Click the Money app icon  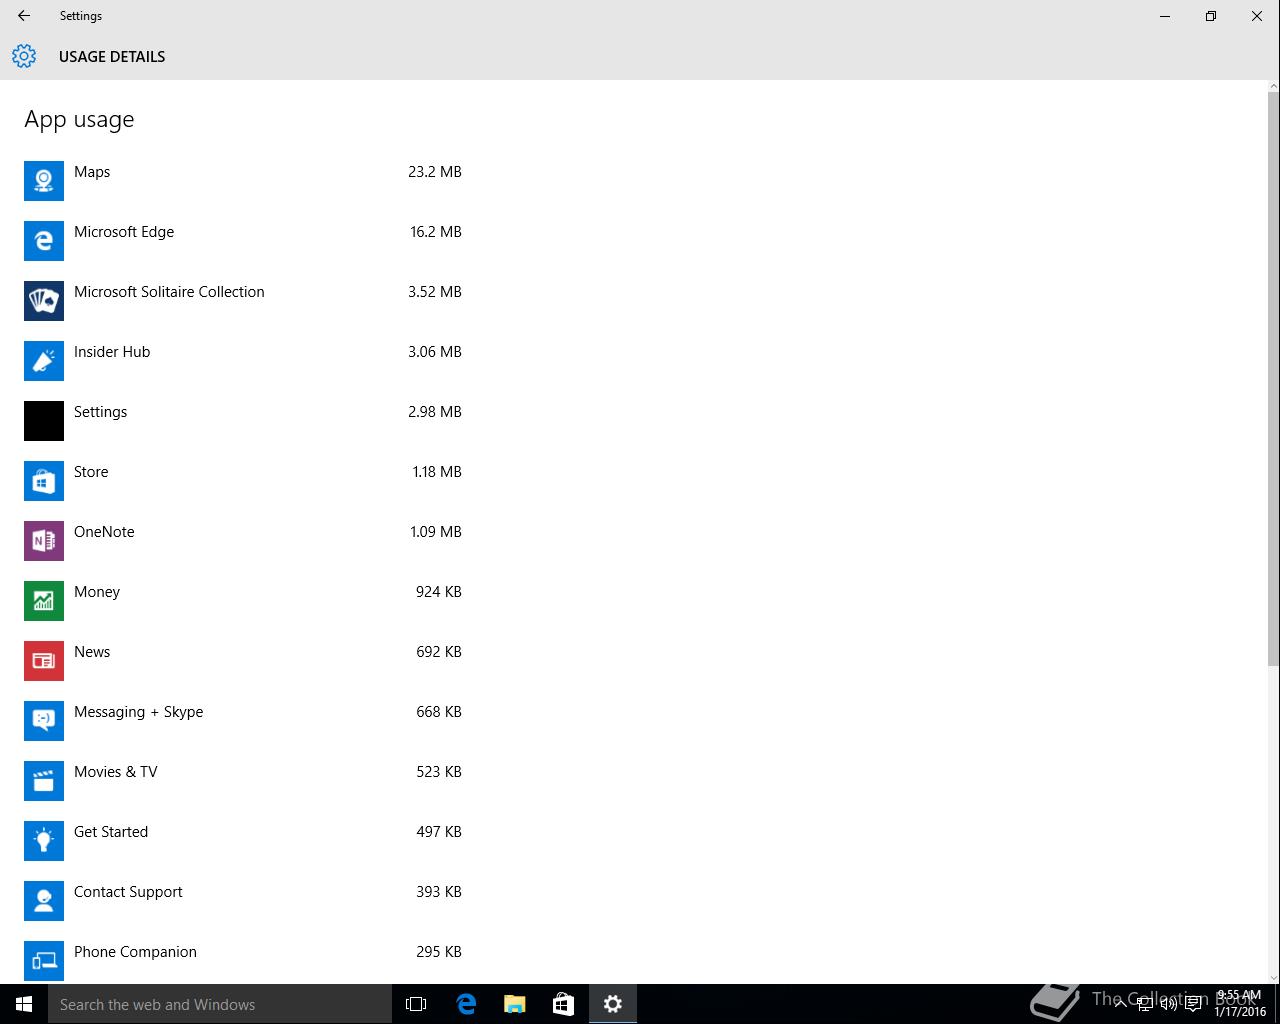tap(44, 601)
